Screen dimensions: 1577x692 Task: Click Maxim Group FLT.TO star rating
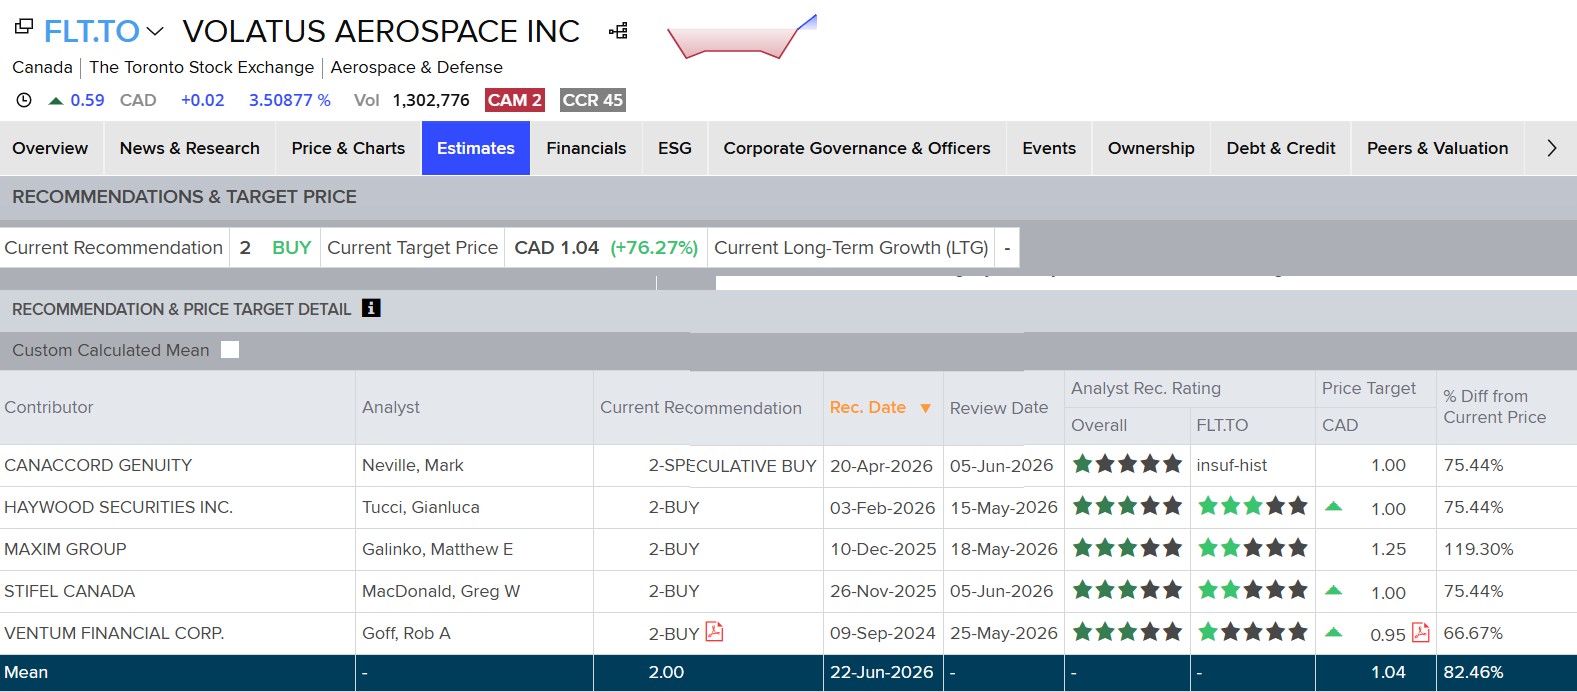[x=1253, y=548]
